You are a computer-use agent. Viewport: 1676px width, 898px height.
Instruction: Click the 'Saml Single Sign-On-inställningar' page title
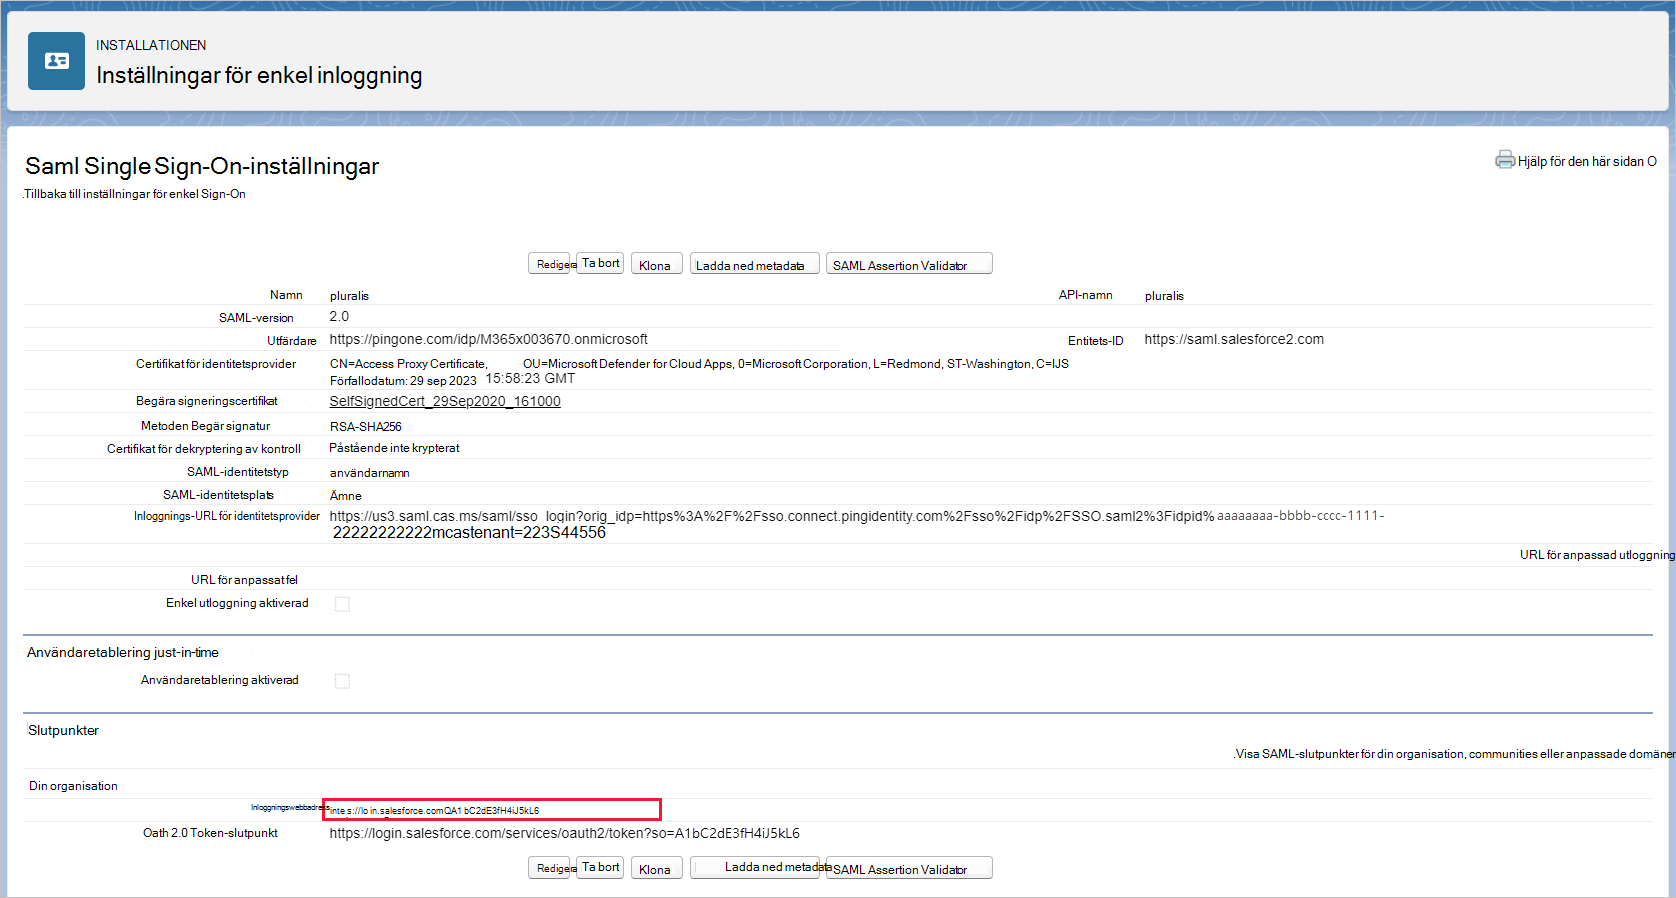tap(202, 166)
